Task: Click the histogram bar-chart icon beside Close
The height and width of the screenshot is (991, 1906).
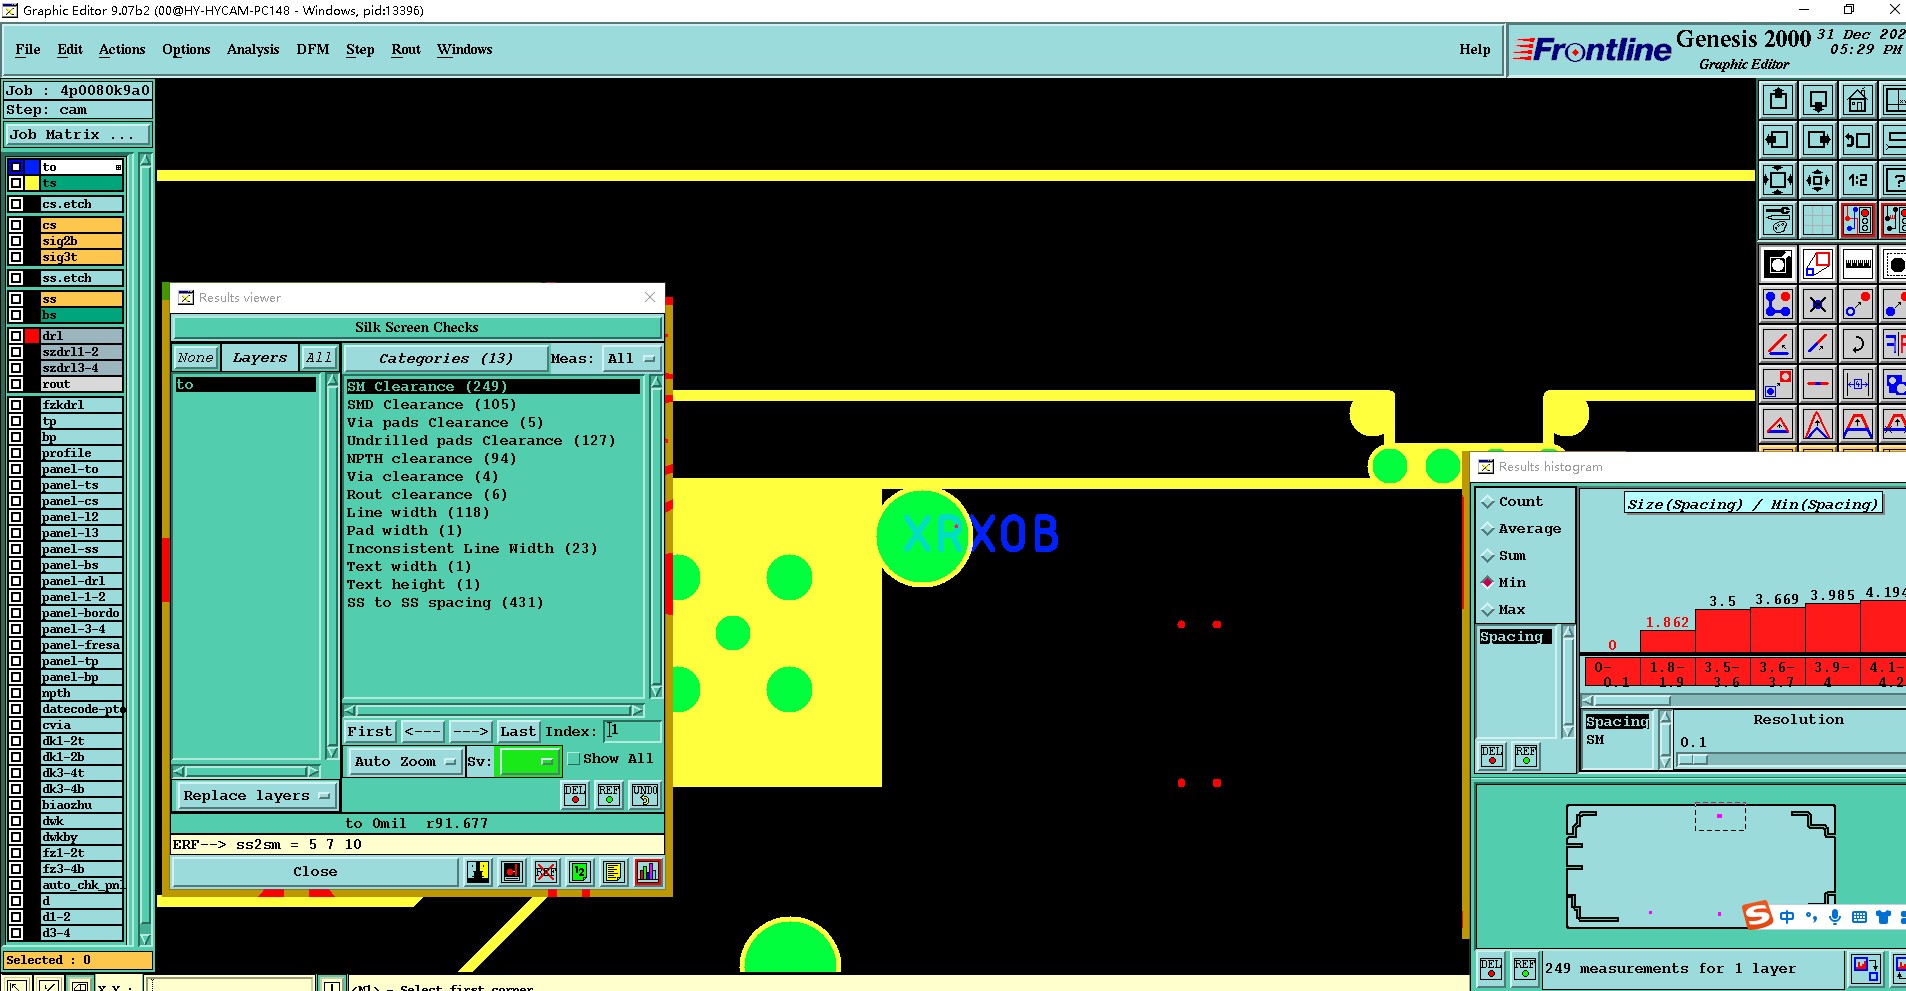Action: (648, 872)
